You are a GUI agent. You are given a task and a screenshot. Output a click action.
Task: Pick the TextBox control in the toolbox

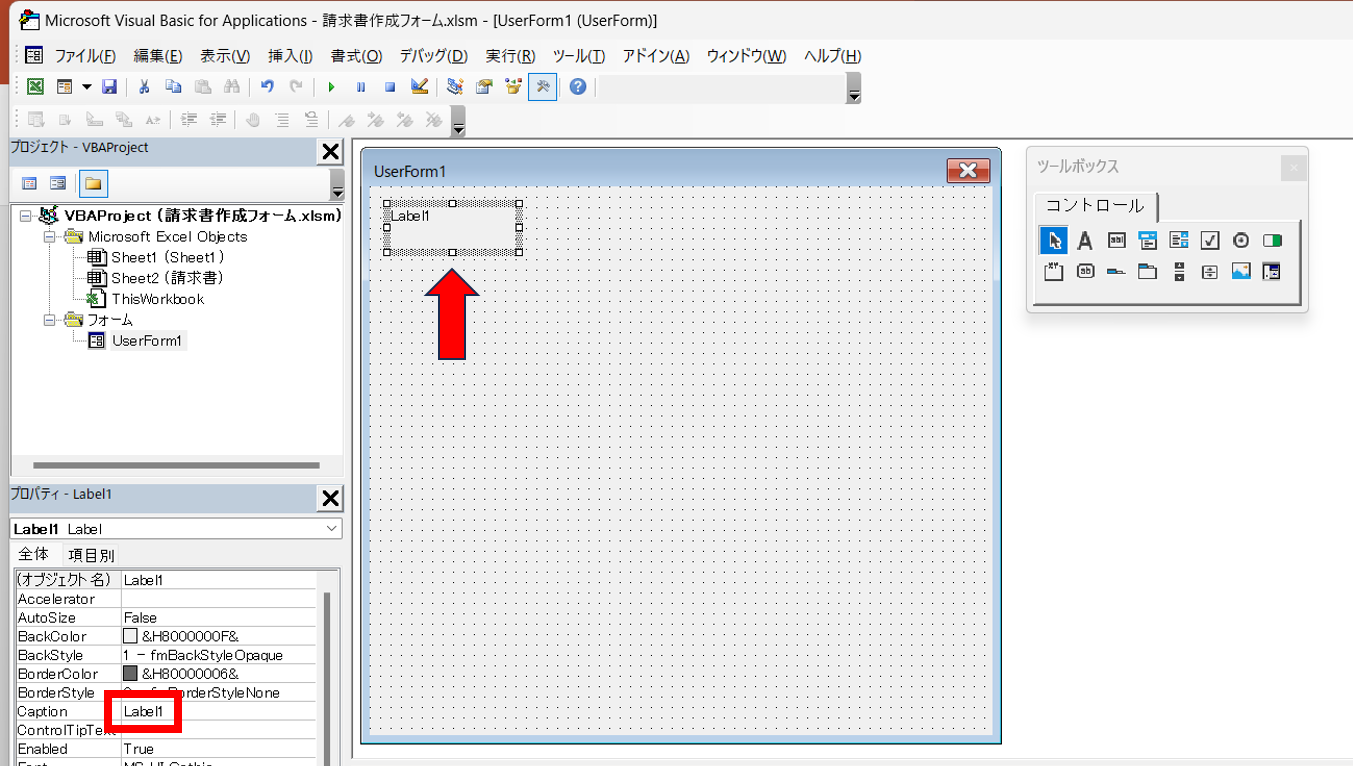coord(1116,241)
